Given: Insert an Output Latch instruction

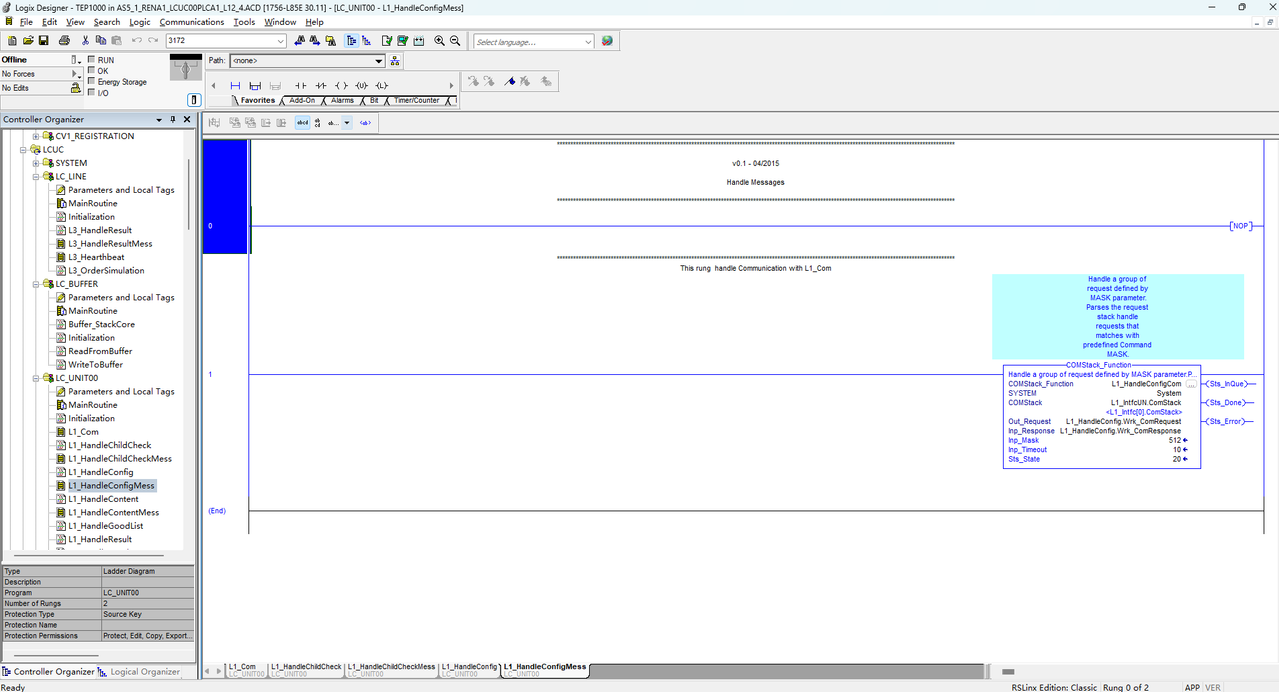Looking at the screenshot, I should tap(381, 85).
